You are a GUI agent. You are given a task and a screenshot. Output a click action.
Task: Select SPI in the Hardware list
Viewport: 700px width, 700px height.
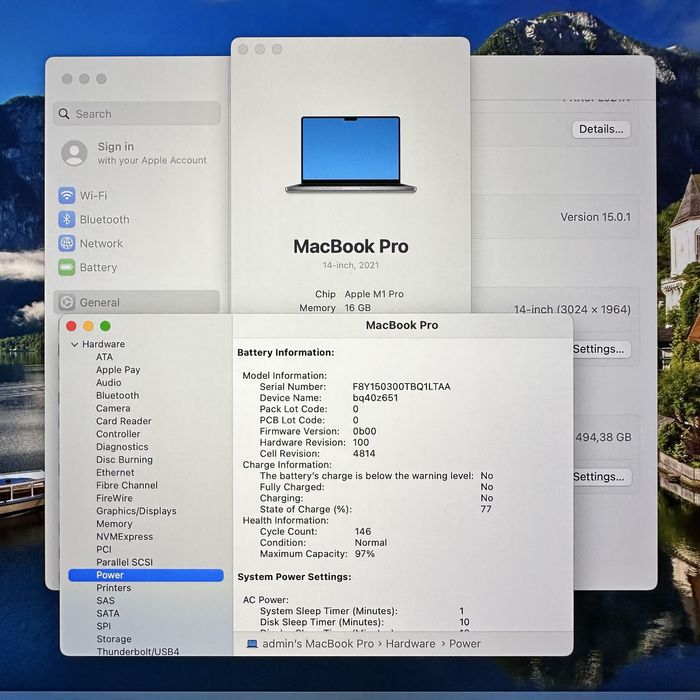click(x=104, y=626)
